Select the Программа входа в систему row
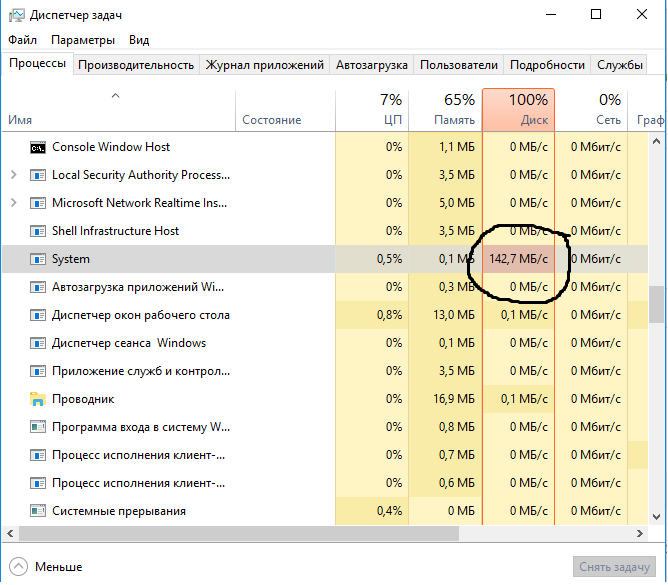Viewport: 668px width, 585px height. [x=325, y=427]
